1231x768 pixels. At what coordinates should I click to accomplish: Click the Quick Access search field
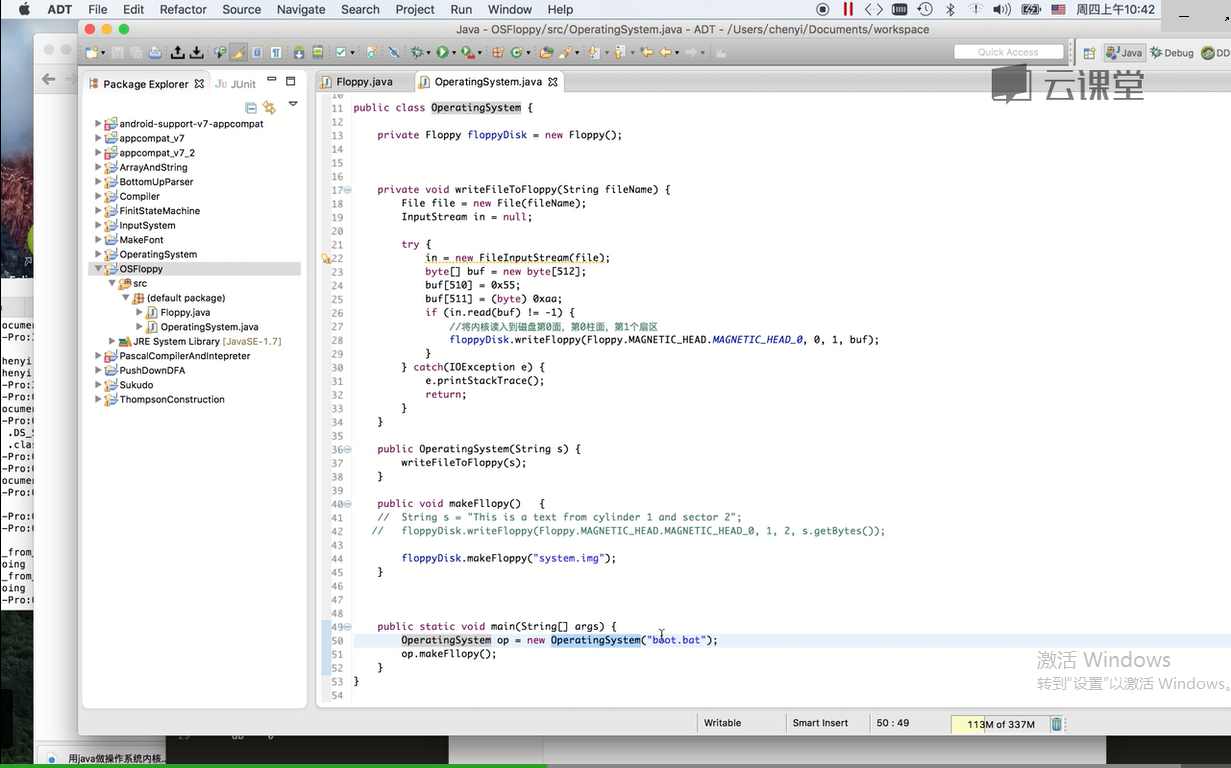tap(1008, 52)
